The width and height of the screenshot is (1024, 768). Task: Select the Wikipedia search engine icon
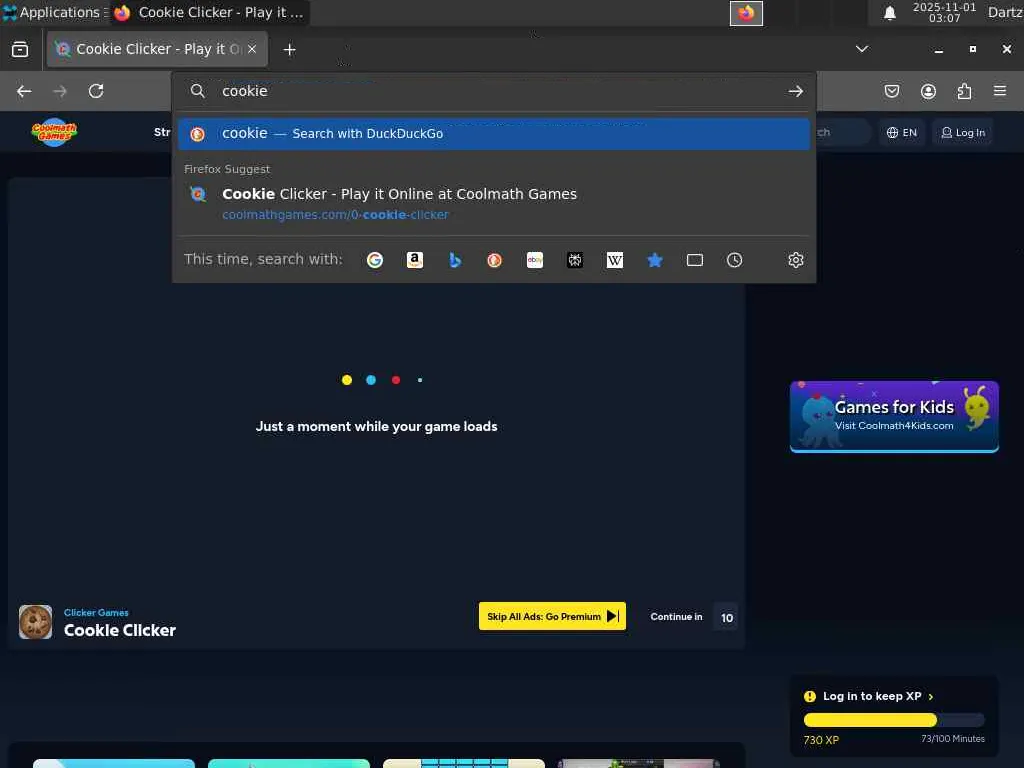coord(615,260)
